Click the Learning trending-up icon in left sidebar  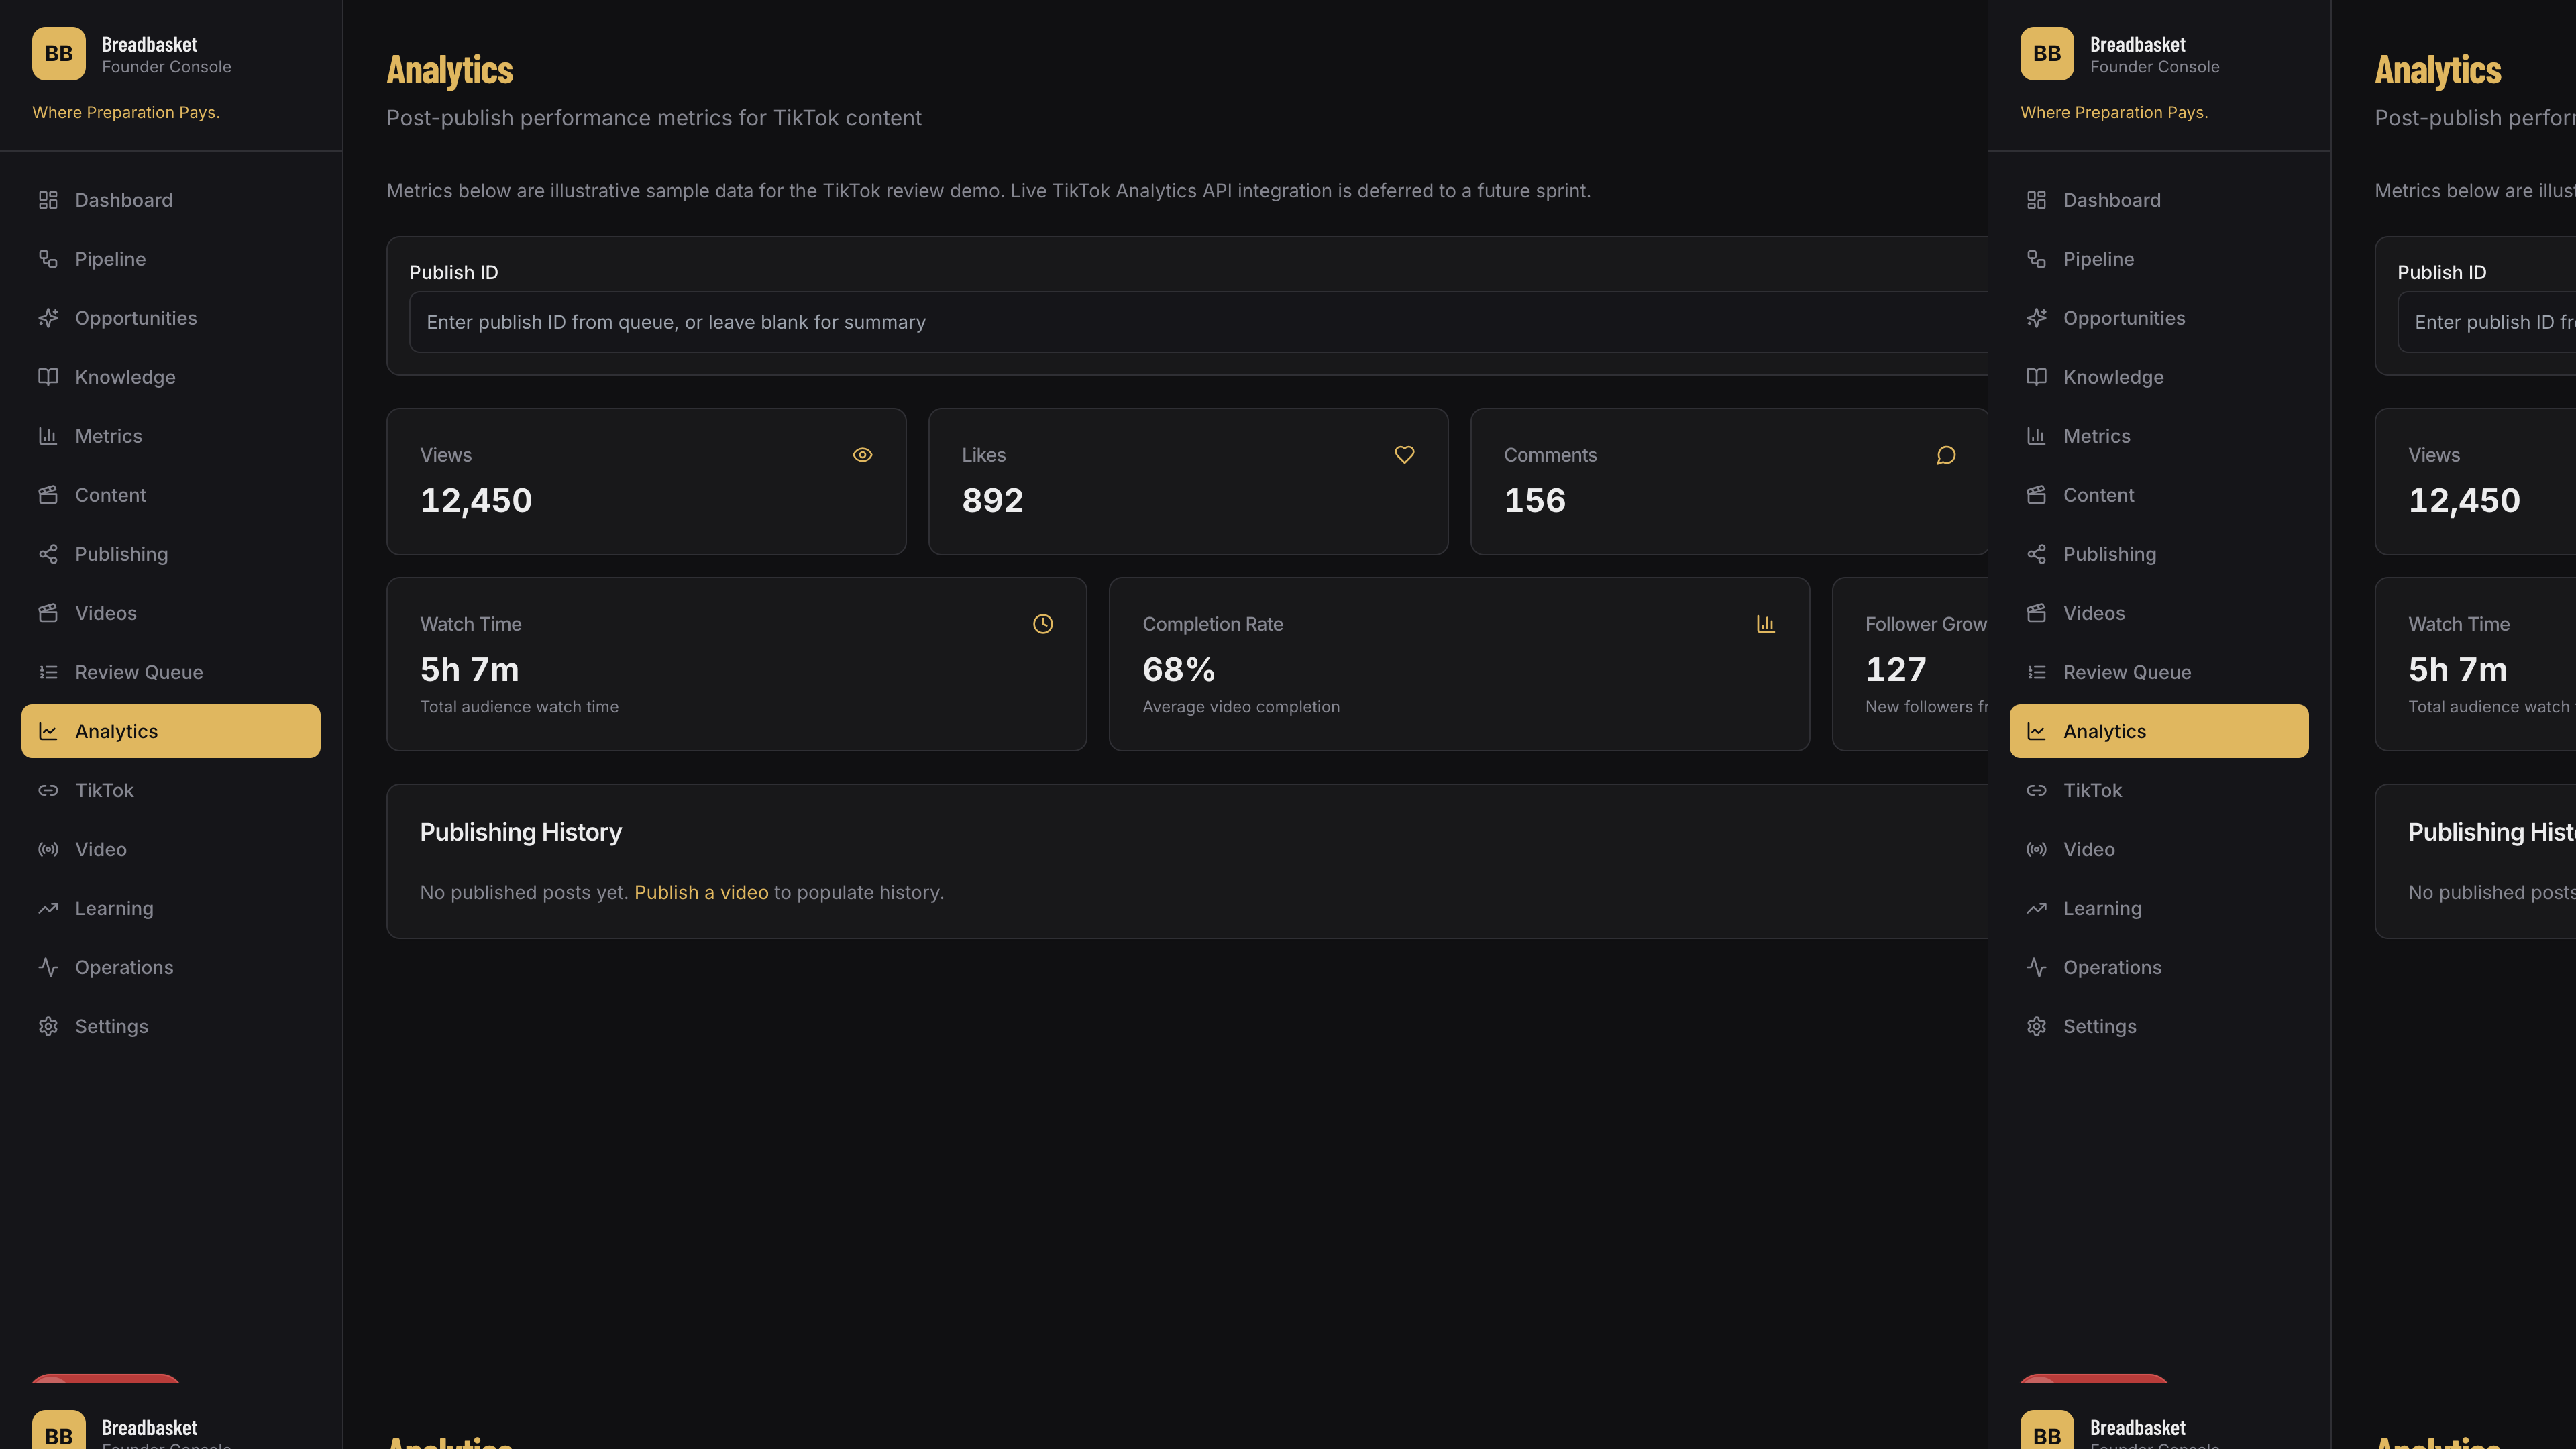click(x=48, y=908)
